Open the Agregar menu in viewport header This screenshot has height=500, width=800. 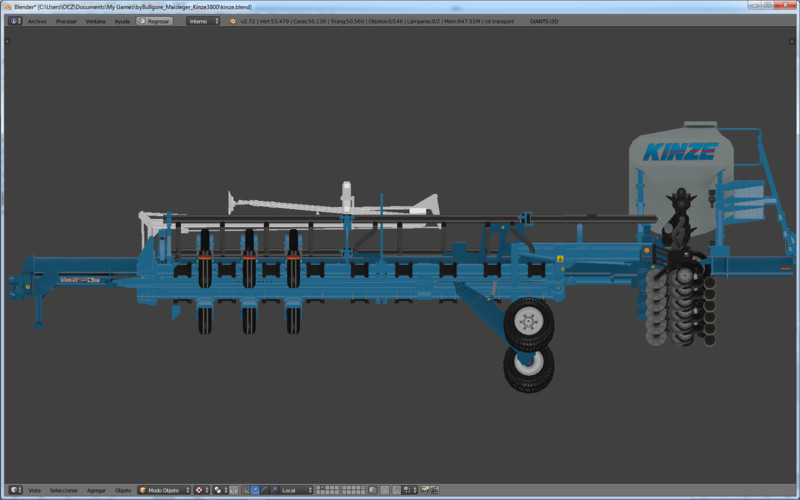96,490
